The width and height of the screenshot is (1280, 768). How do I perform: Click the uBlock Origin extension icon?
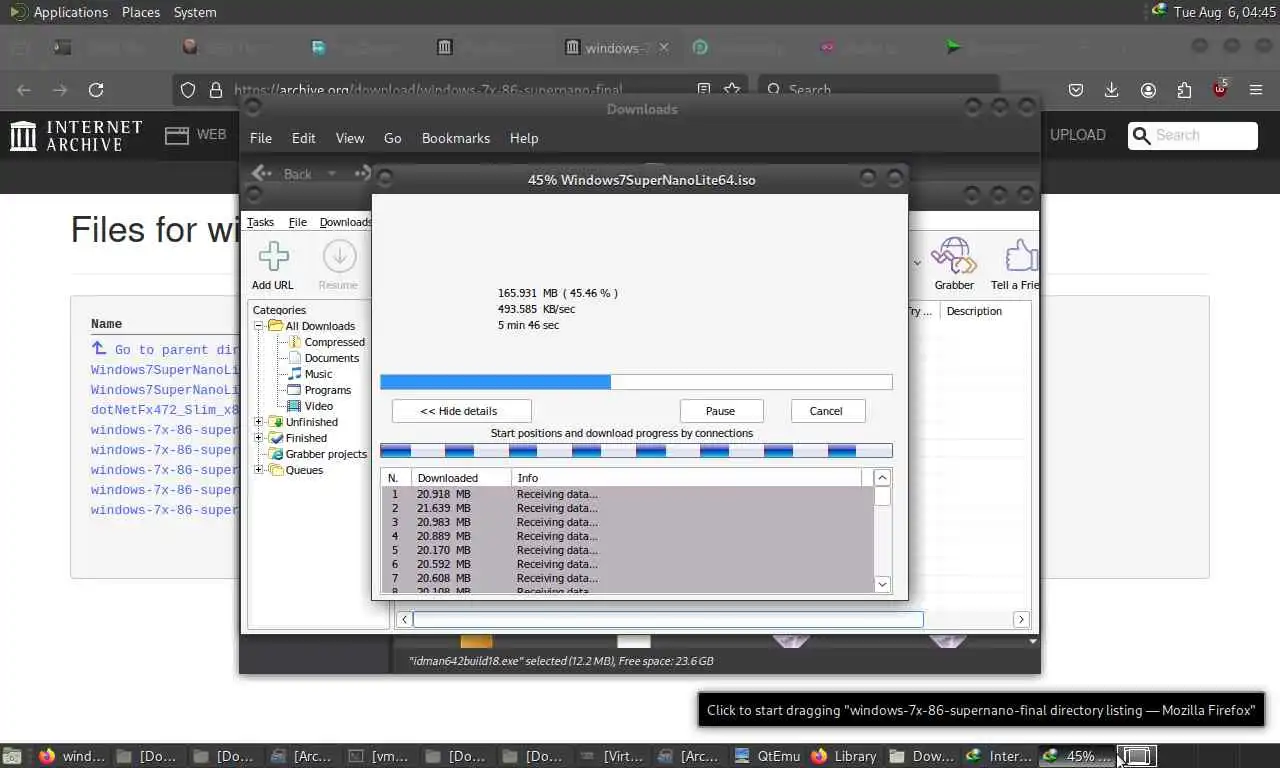tap(1220, 89)
